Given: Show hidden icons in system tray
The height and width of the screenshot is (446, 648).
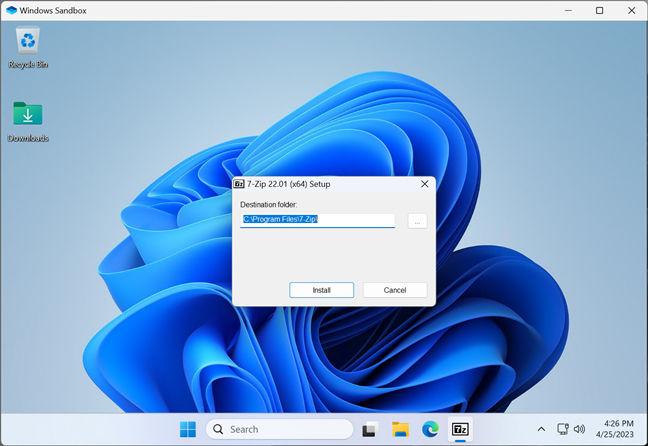Looking at the screenshot, I should (x=541, y=429).
